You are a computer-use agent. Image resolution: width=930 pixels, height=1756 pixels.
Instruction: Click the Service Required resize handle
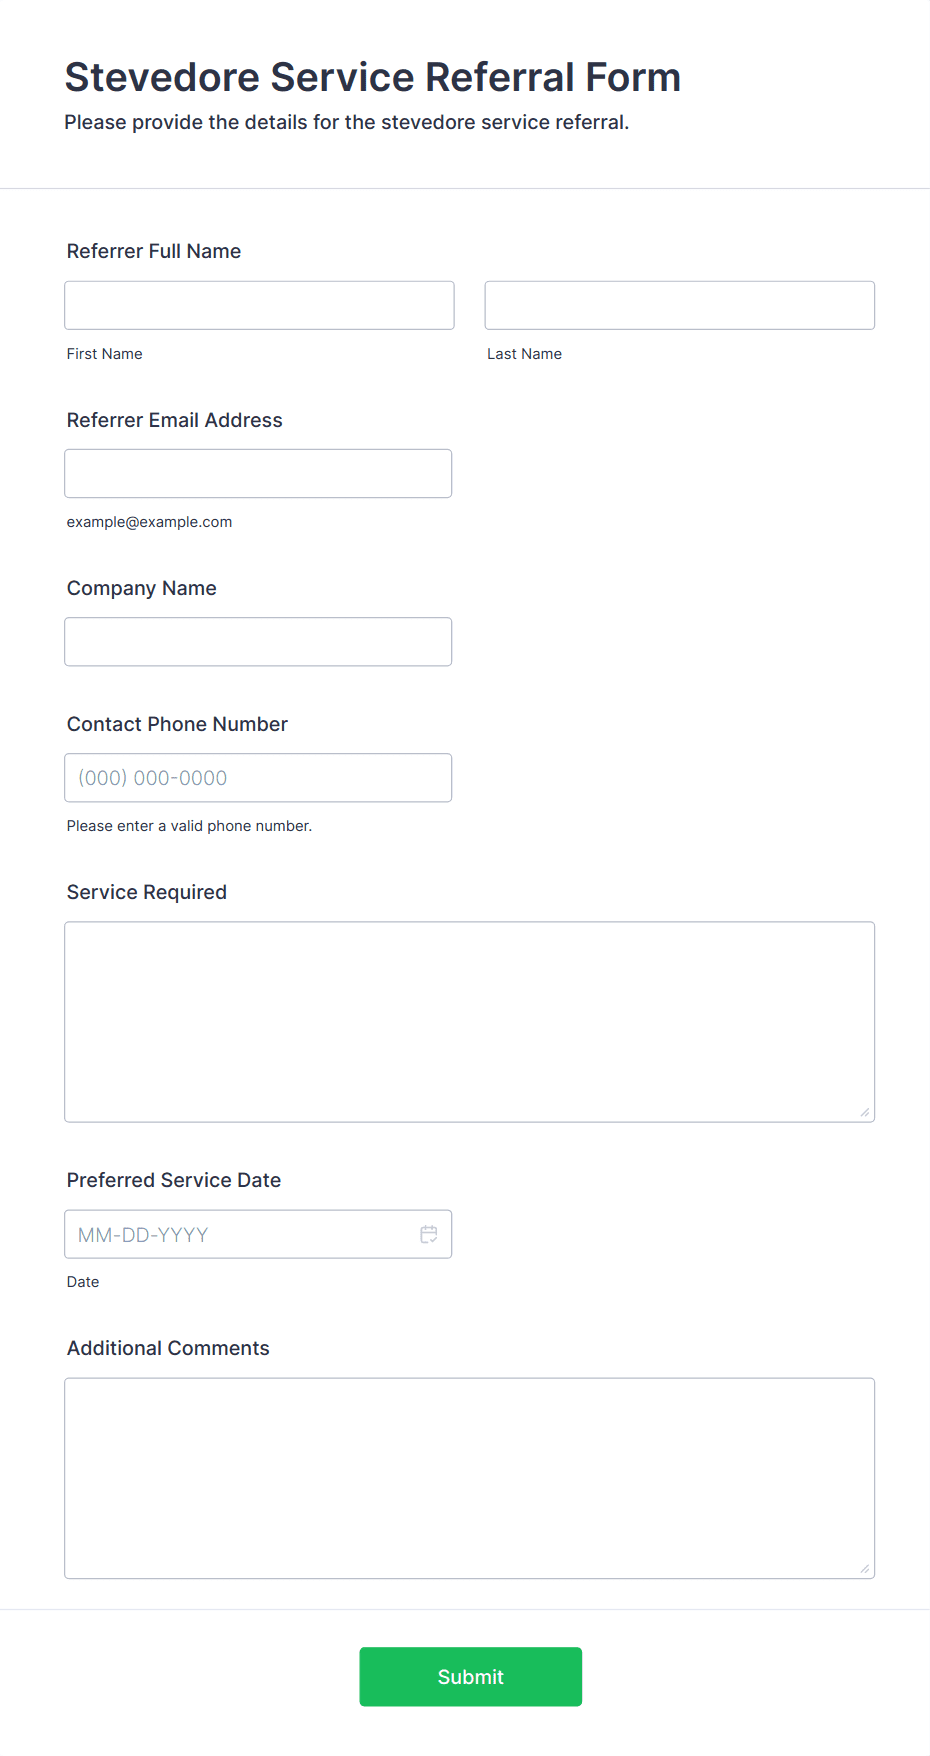[x=865, y=1112]
